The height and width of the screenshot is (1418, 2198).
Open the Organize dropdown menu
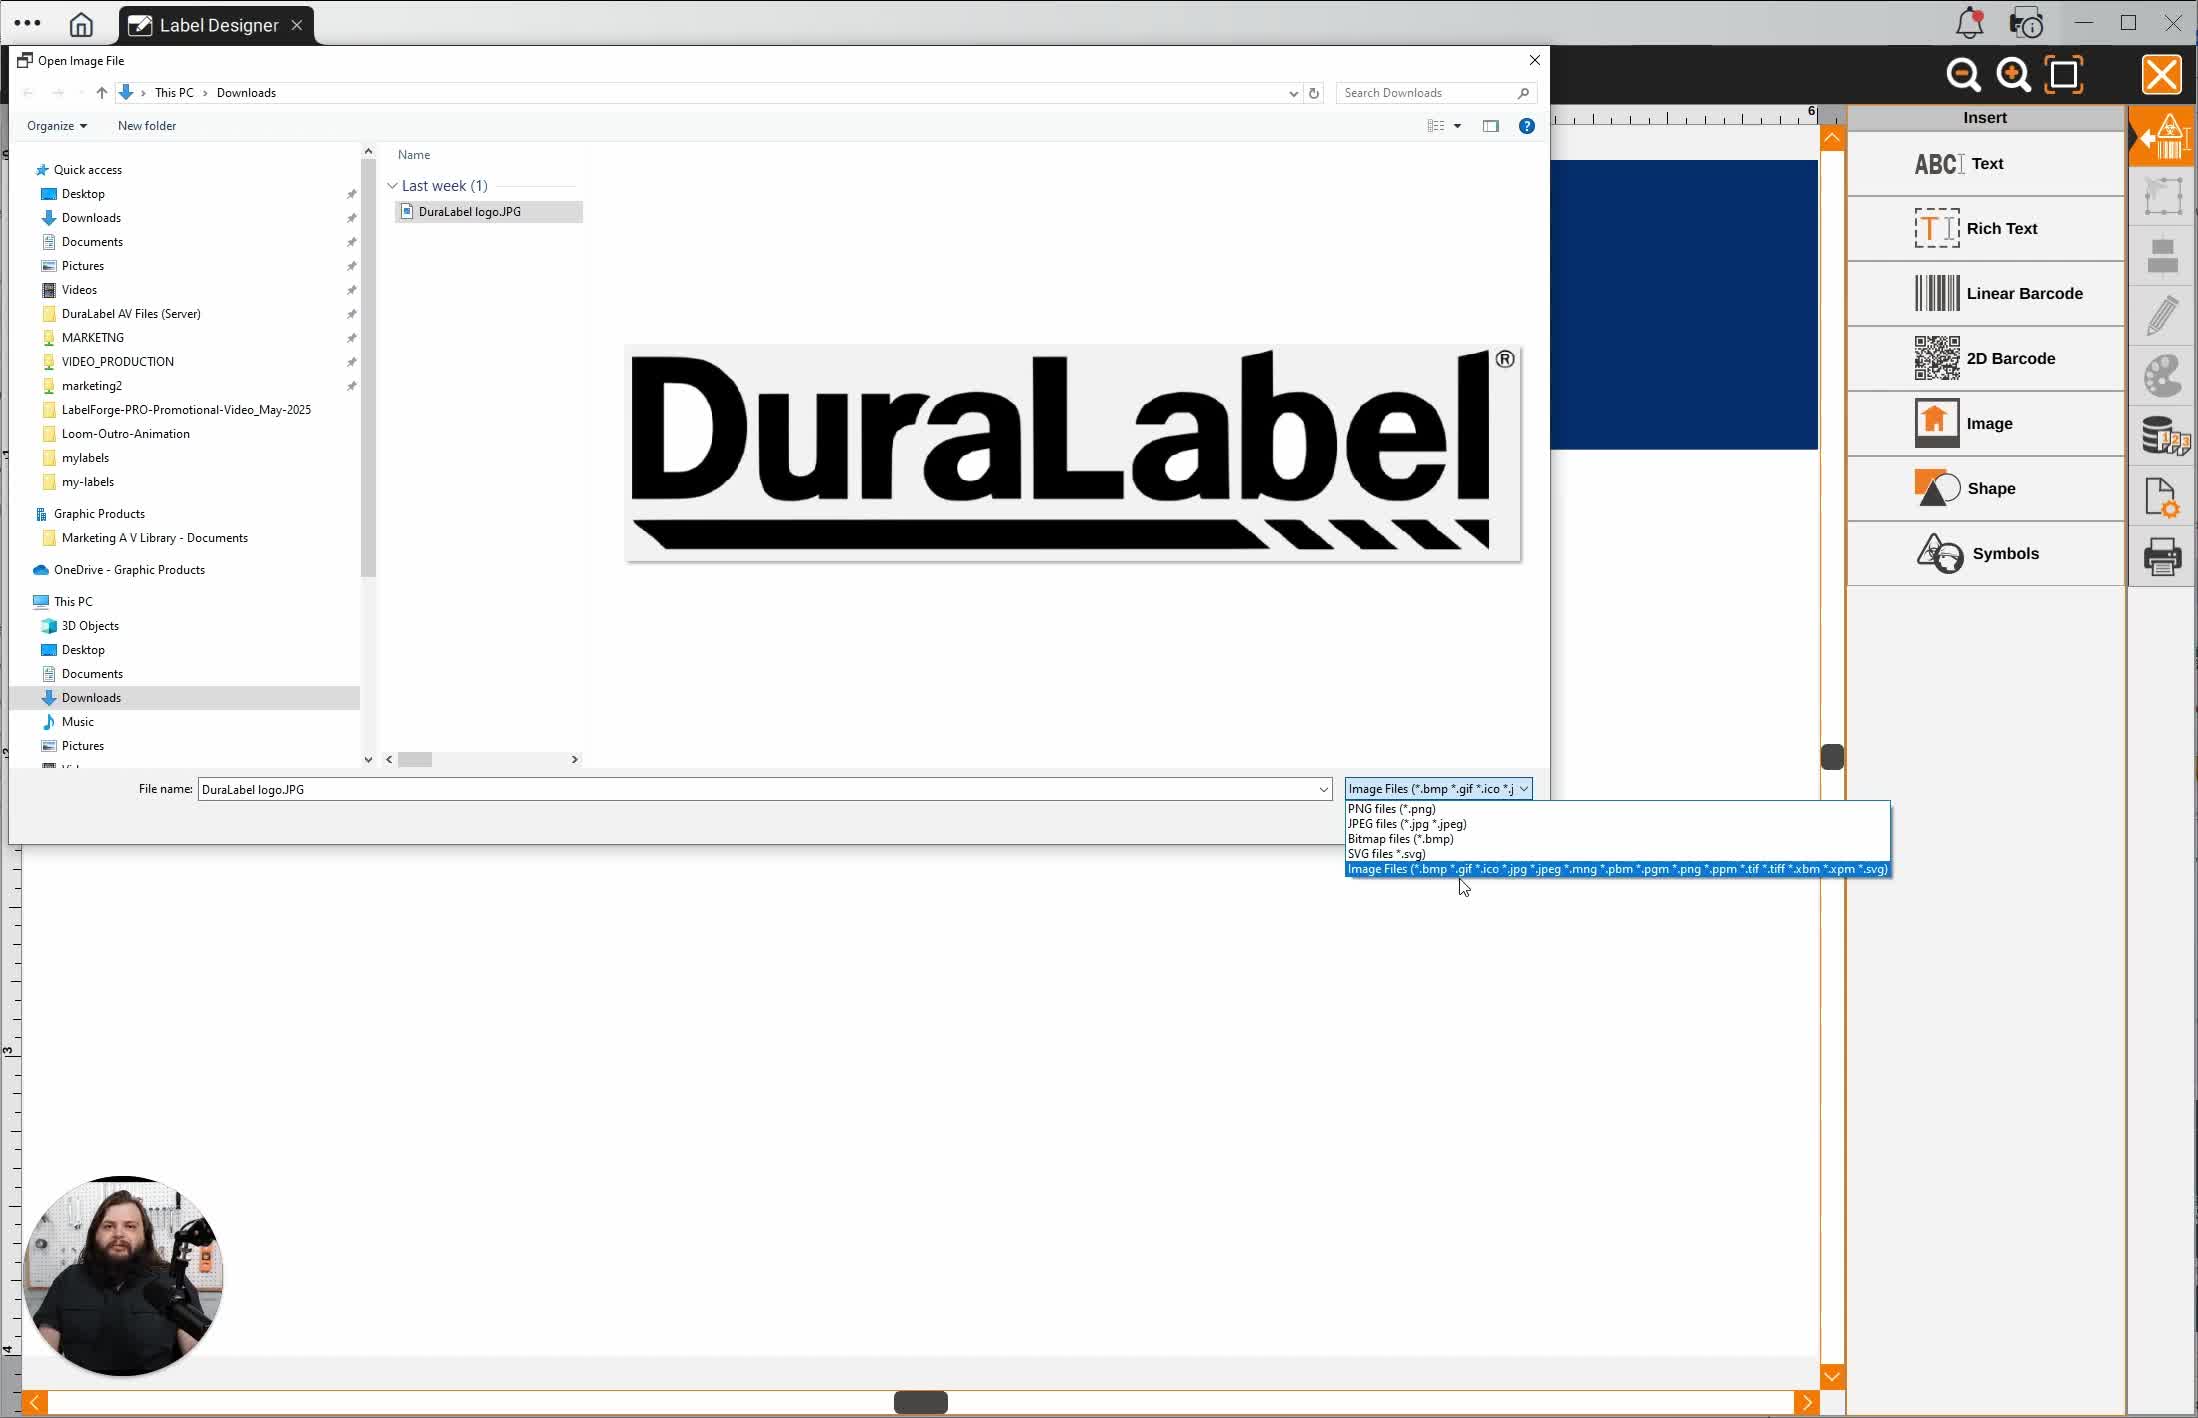pyautogui.click(x=57, y=126)
